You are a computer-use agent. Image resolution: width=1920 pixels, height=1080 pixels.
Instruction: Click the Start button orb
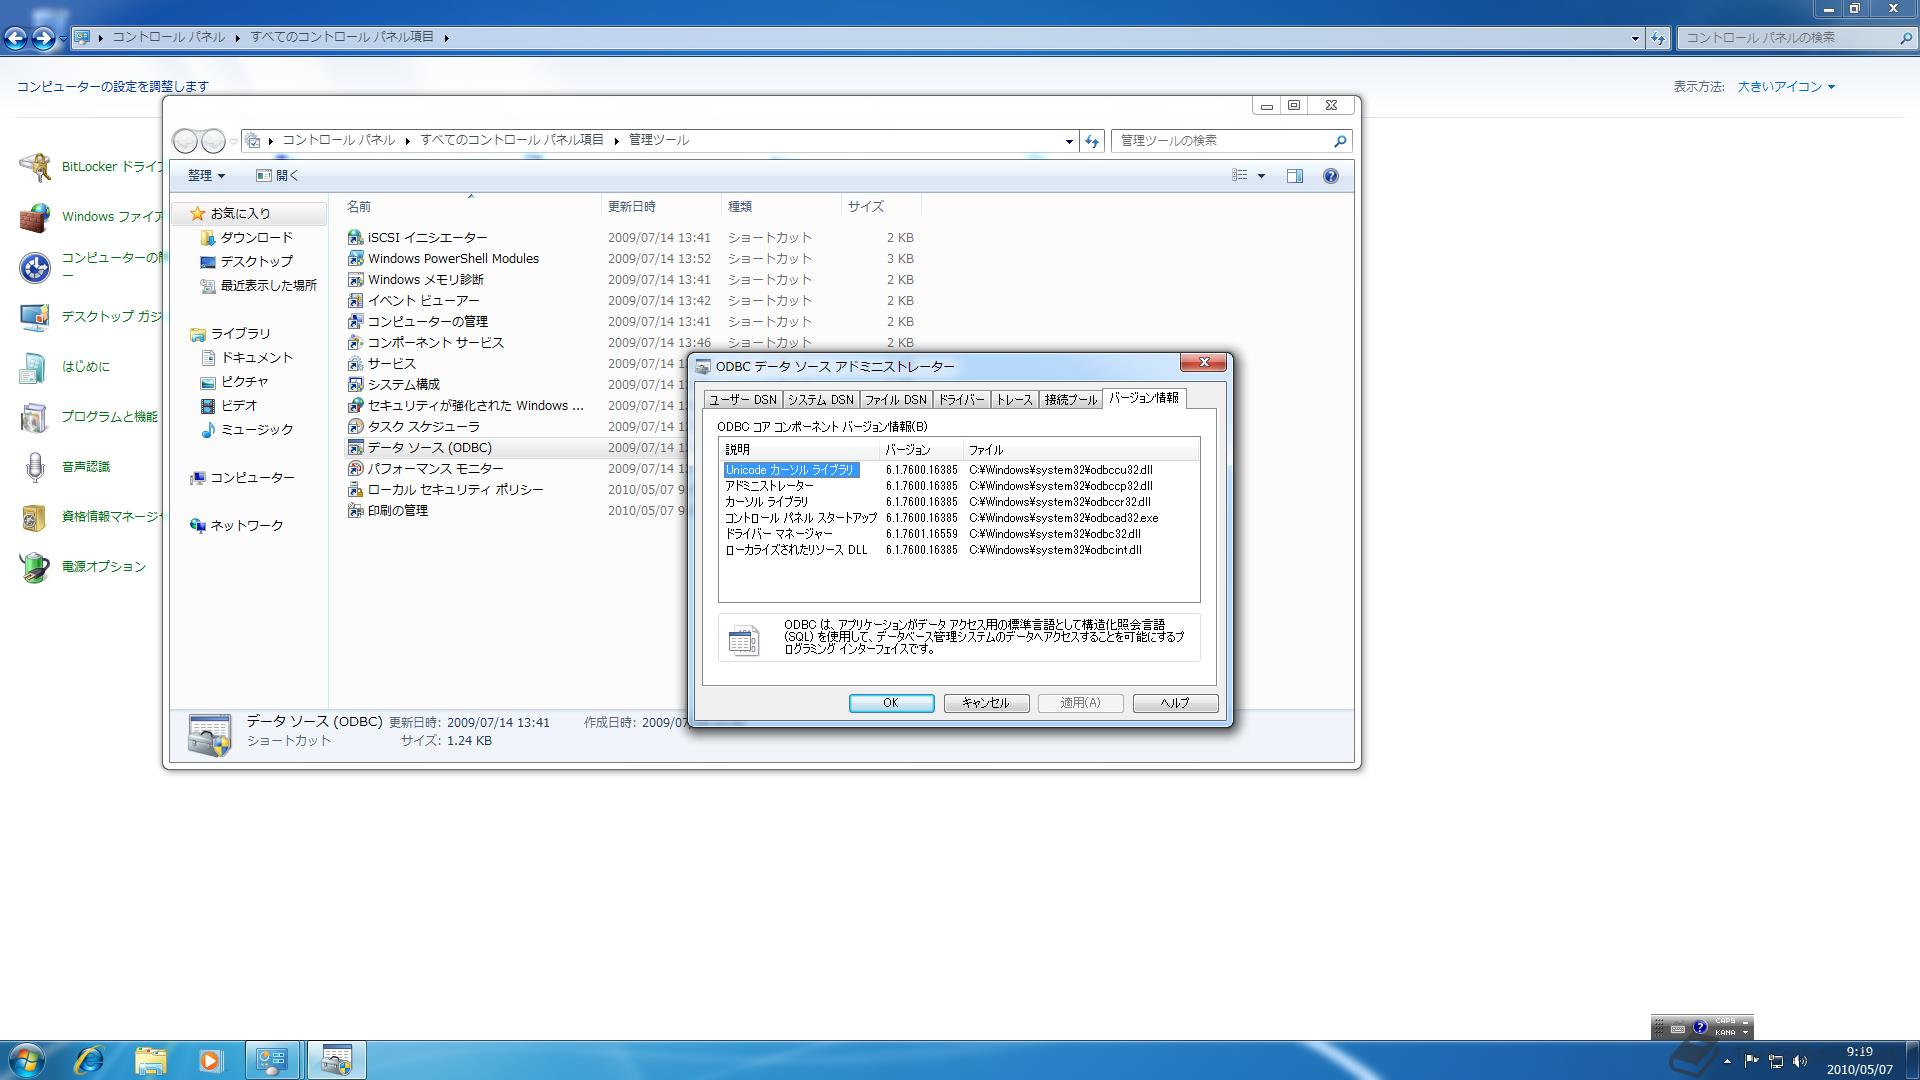pyautogui.click(x=27, y=1060)
